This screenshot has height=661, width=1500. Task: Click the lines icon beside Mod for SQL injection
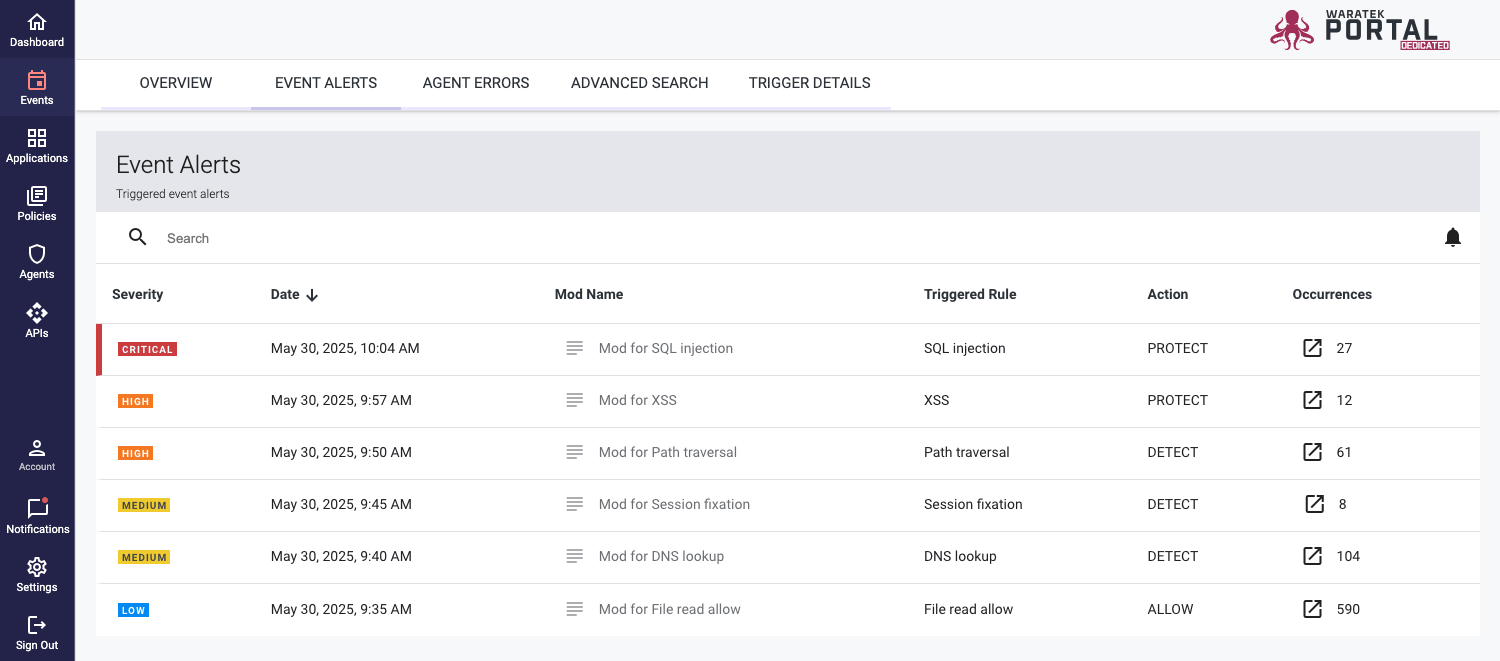click(574, 348)
